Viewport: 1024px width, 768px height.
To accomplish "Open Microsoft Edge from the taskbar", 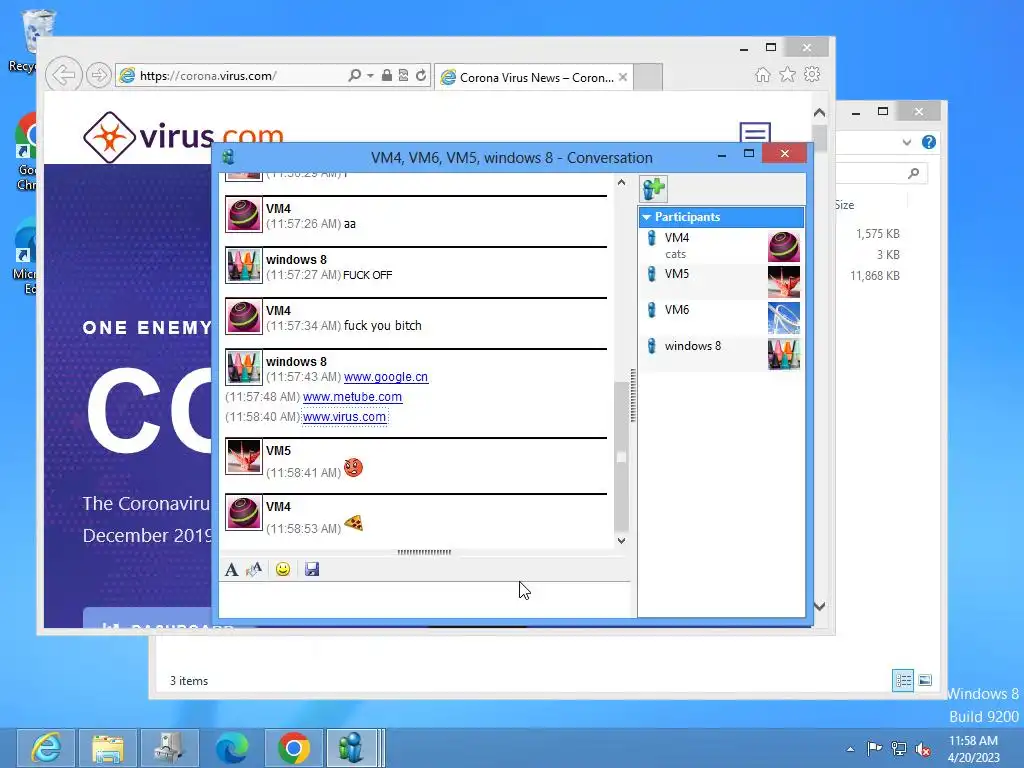I will tap(232, 748).
